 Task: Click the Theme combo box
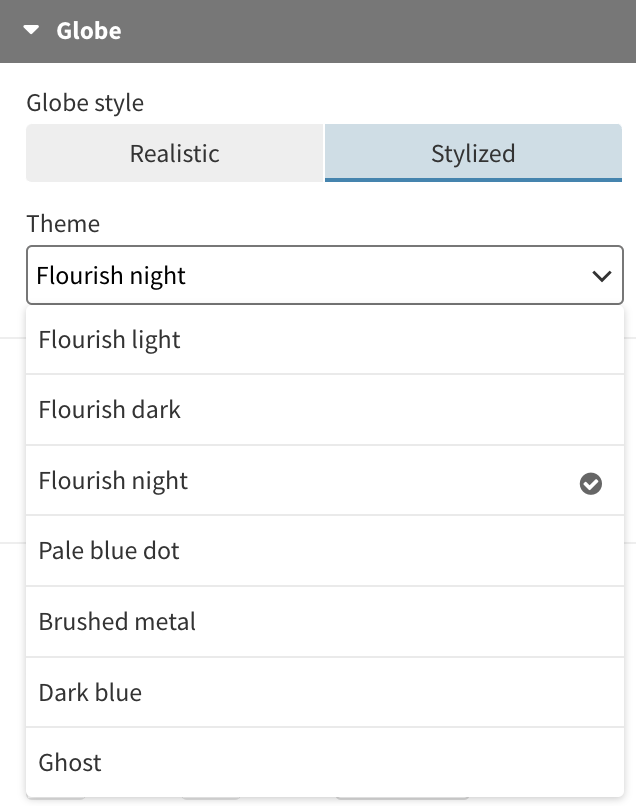(300, 275)
